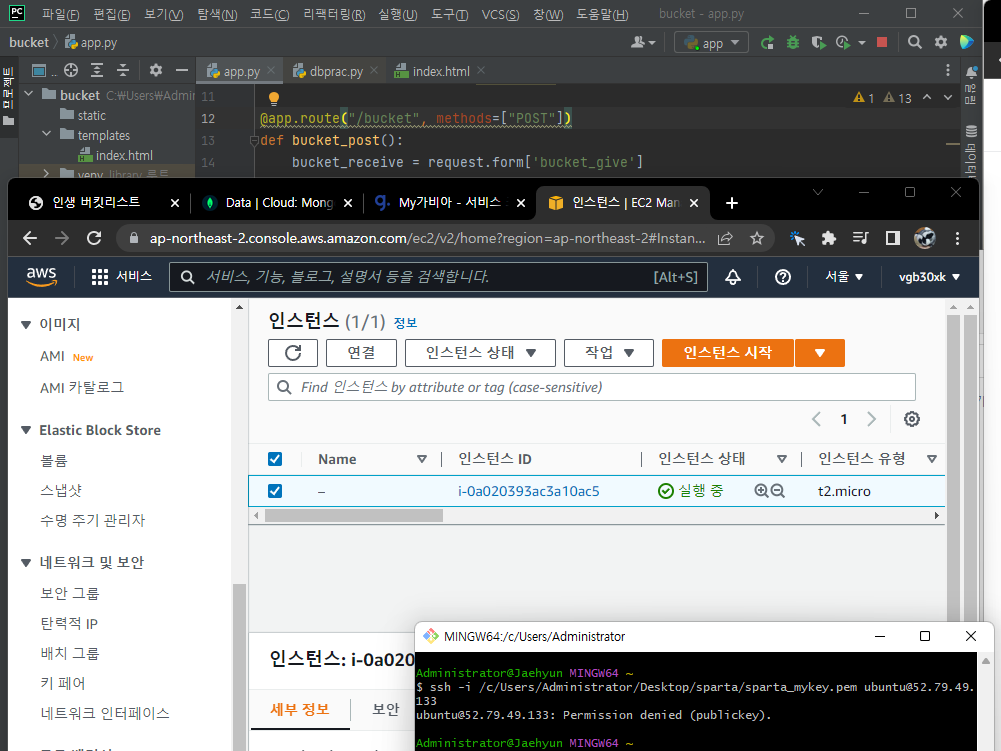The width and height of the screenshot is (1001, 751).
Task: Go to AWS console home logo
Action: [x=41, y=277]
